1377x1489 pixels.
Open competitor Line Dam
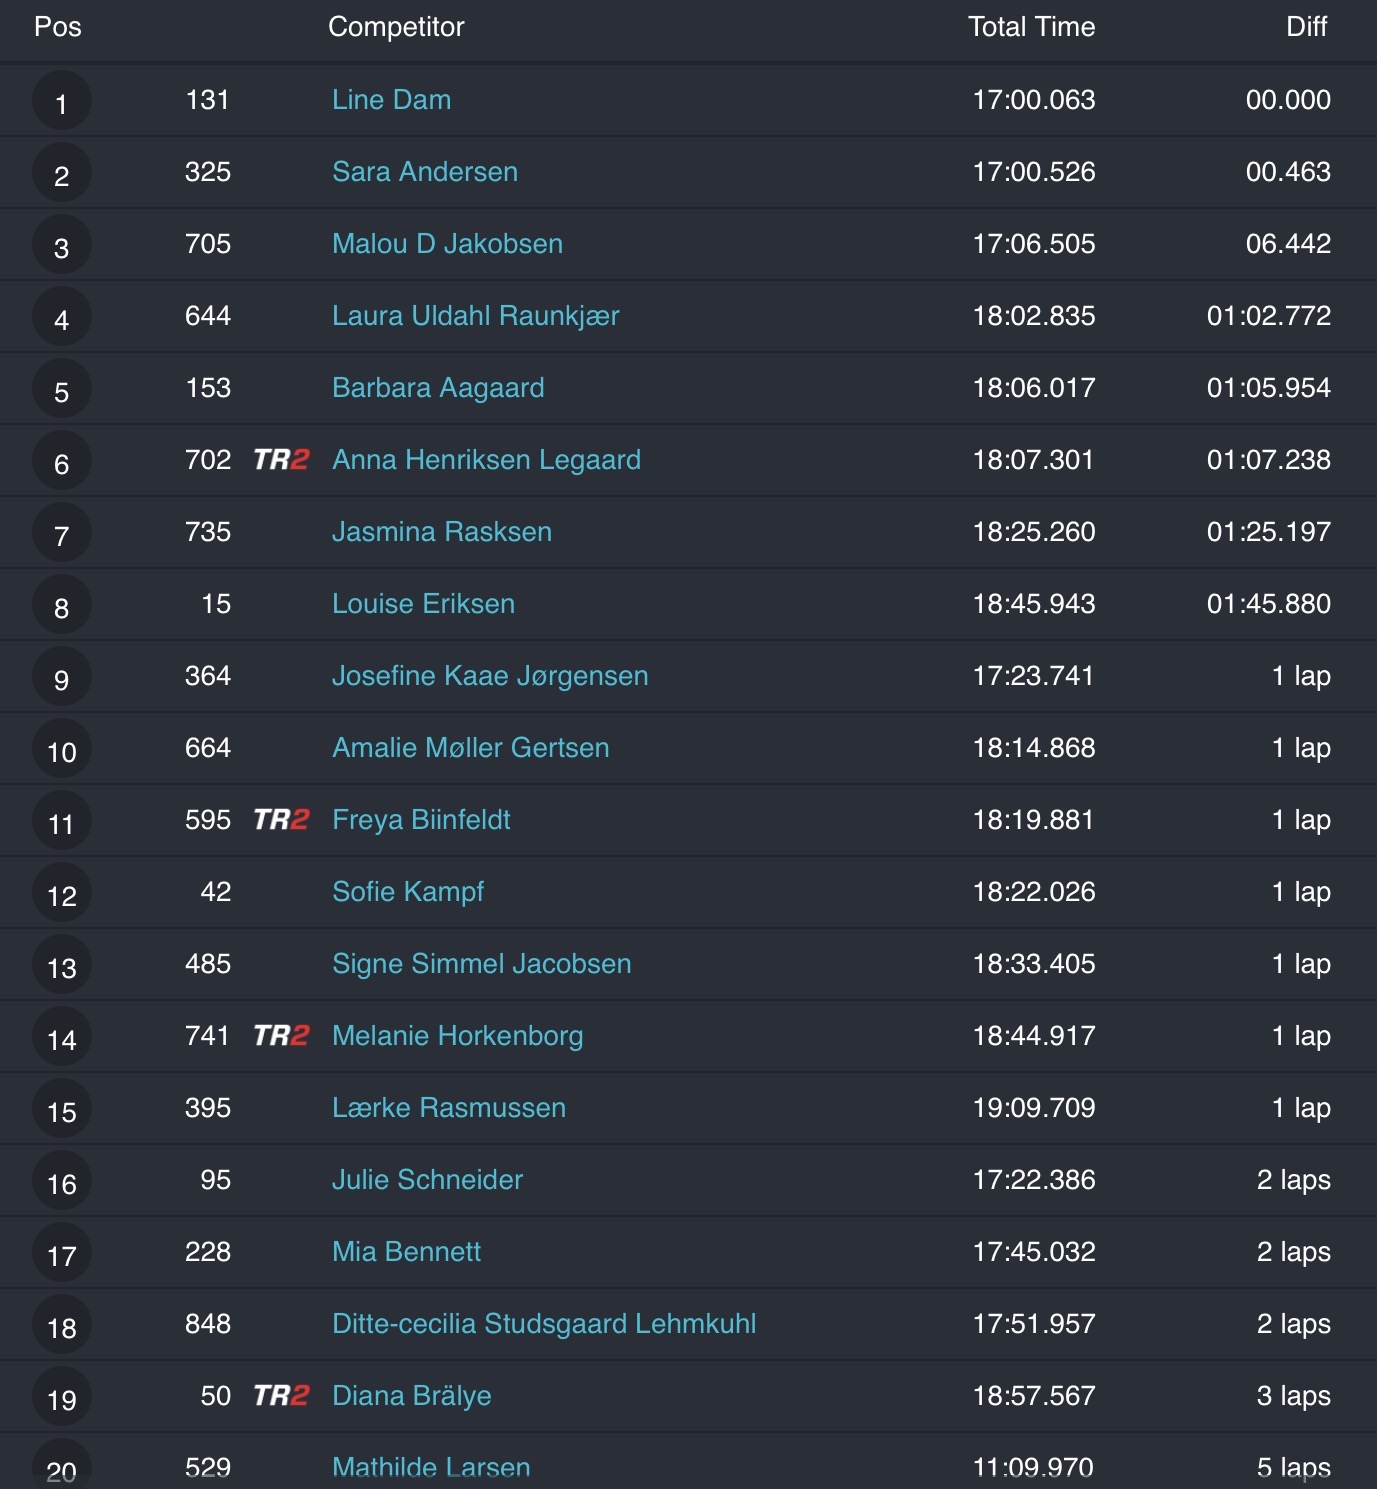point(391,100)
